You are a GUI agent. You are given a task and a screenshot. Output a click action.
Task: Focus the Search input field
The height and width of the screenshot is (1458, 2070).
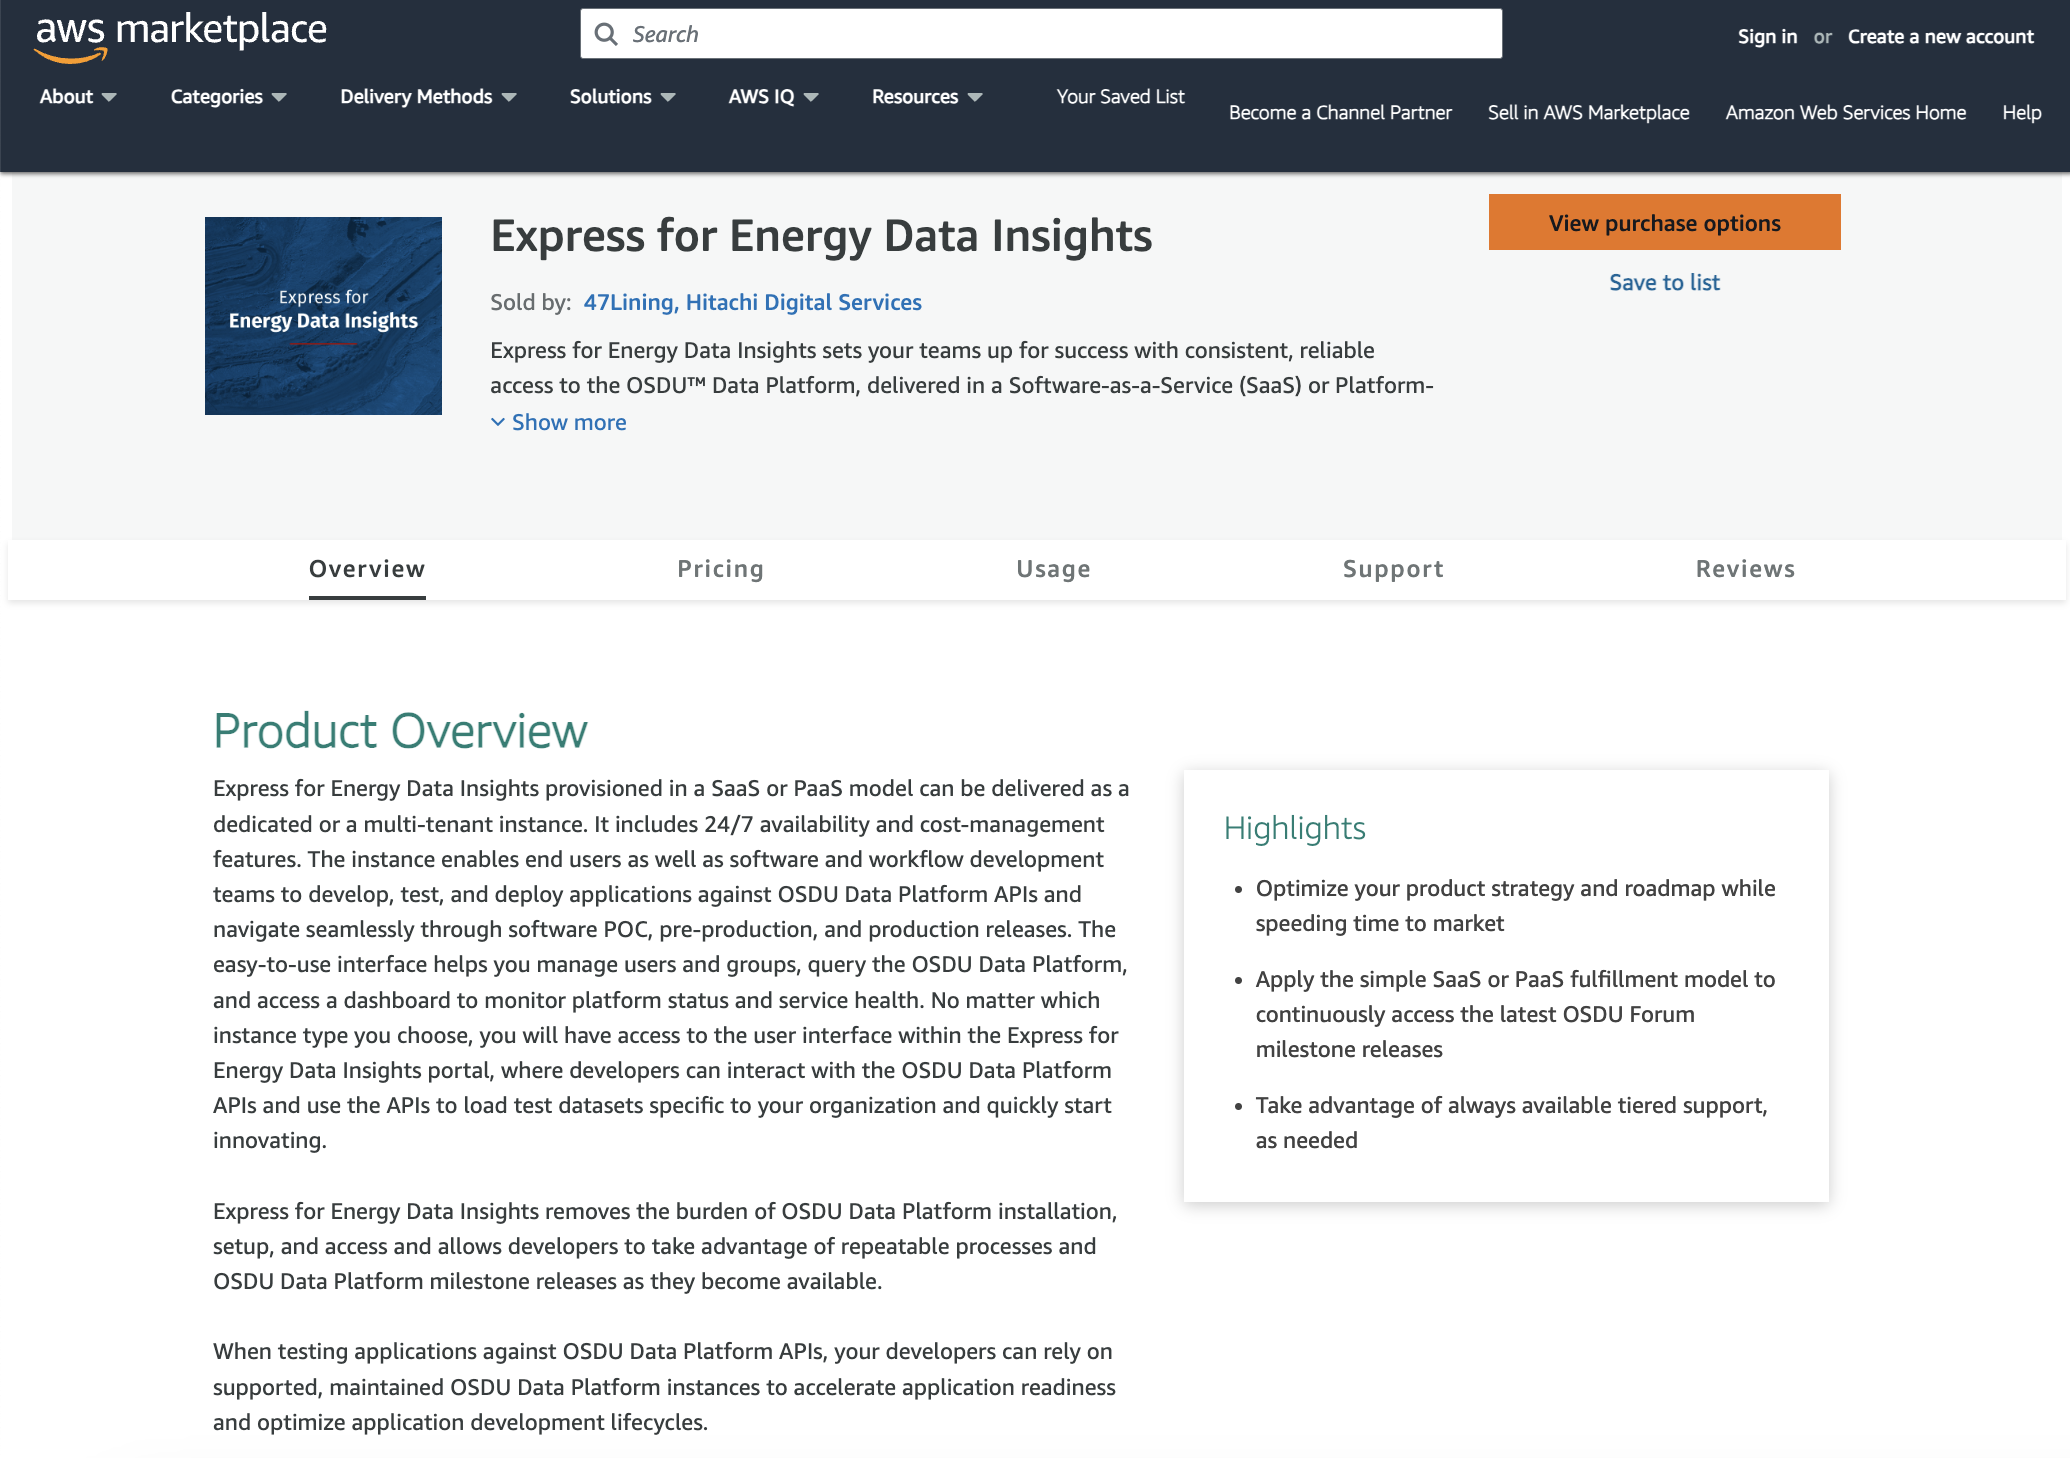coord(1041,34)
